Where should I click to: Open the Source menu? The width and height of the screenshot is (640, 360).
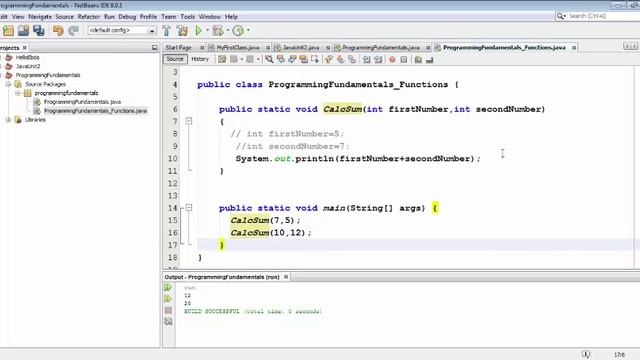(x=64, y=17)
